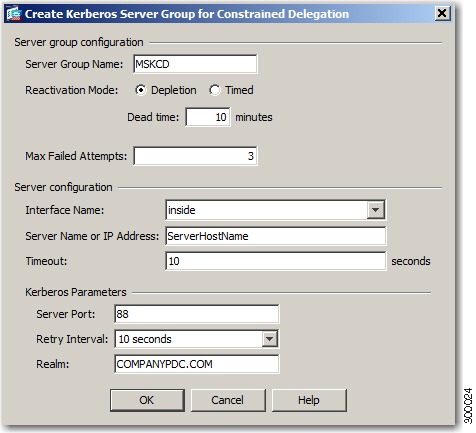Click the ASDM app icon in title bar

tap(14, 14)
